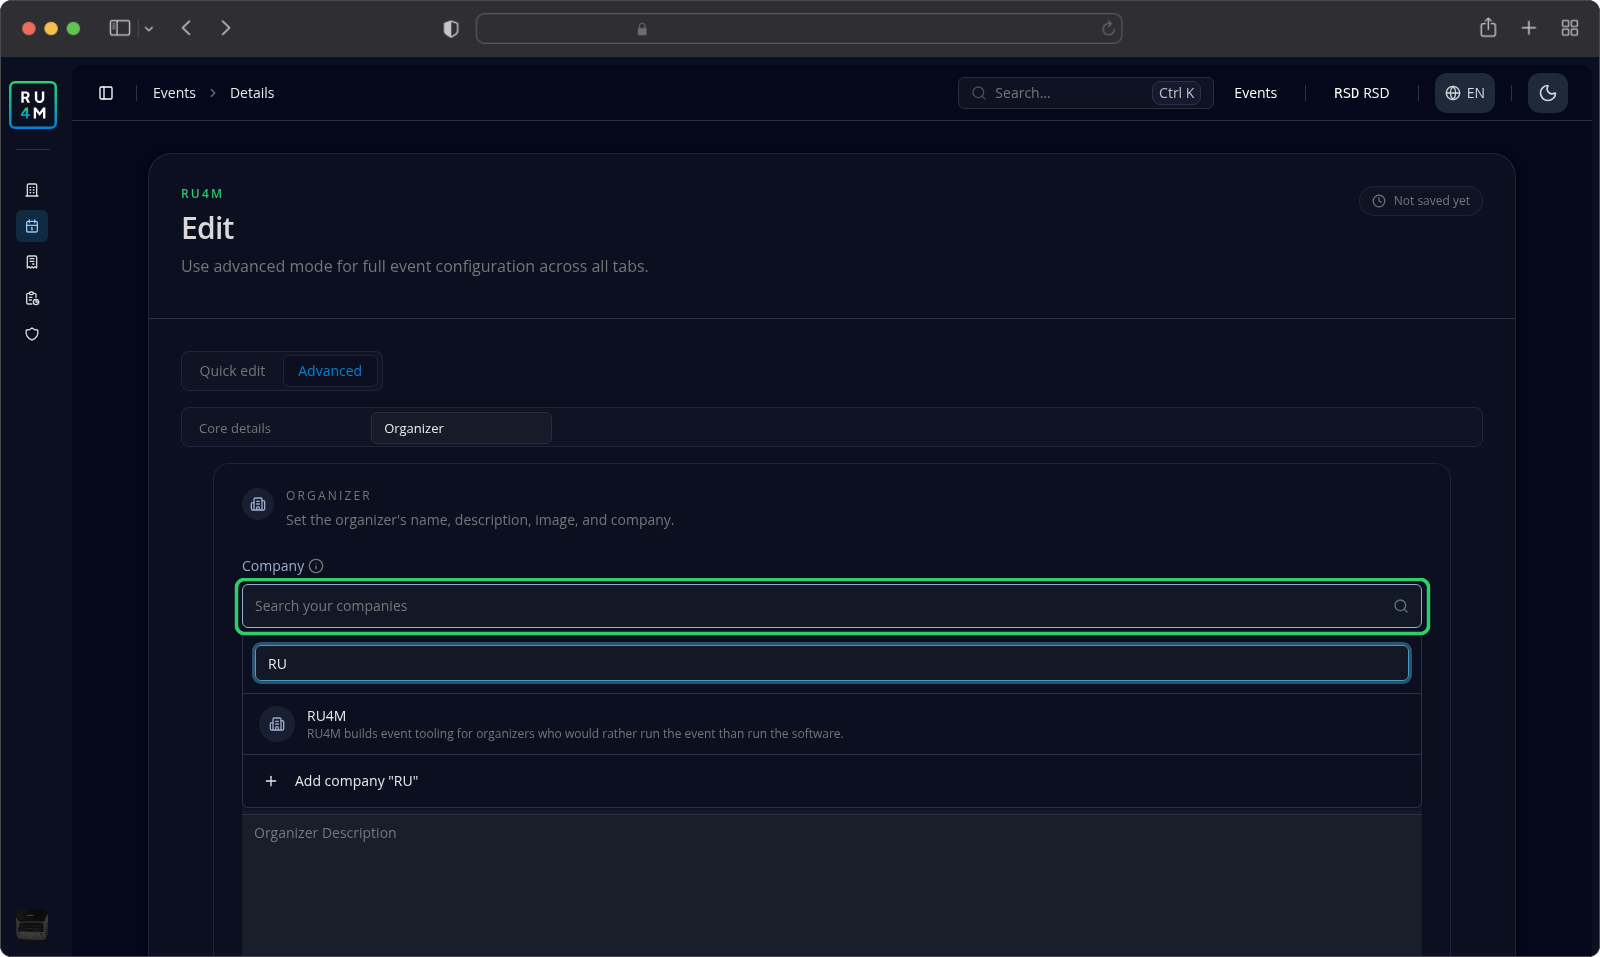Toggle the sidebar panel icon beside Events breadcrumb
This screenshot has height=957, width=1600.
[106, 93]
